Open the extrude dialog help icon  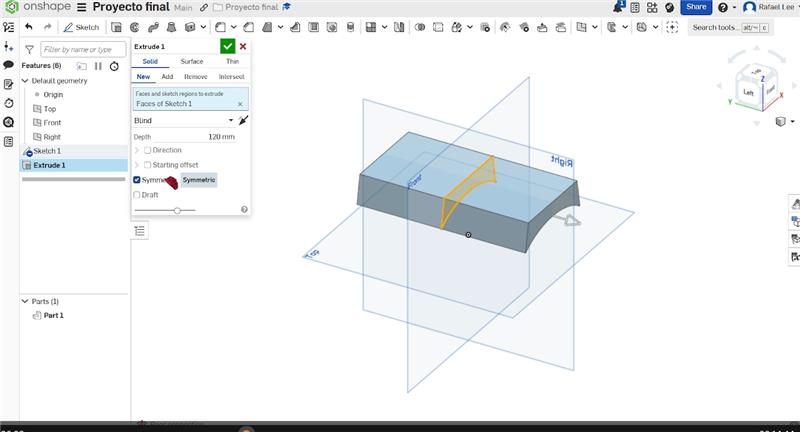(244, 210)
